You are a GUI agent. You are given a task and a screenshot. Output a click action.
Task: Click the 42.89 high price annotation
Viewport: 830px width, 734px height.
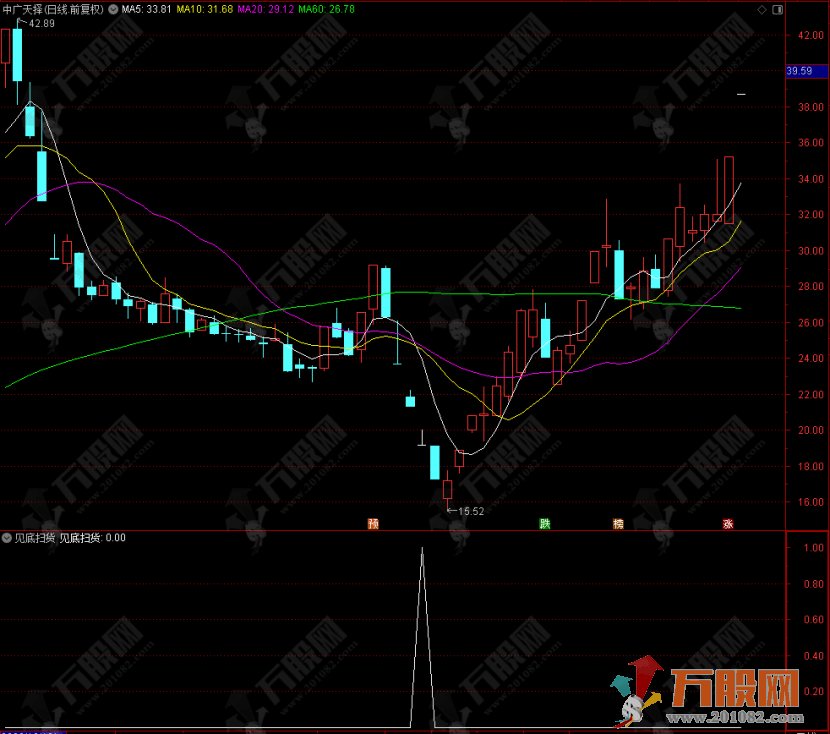coord(41,23)
